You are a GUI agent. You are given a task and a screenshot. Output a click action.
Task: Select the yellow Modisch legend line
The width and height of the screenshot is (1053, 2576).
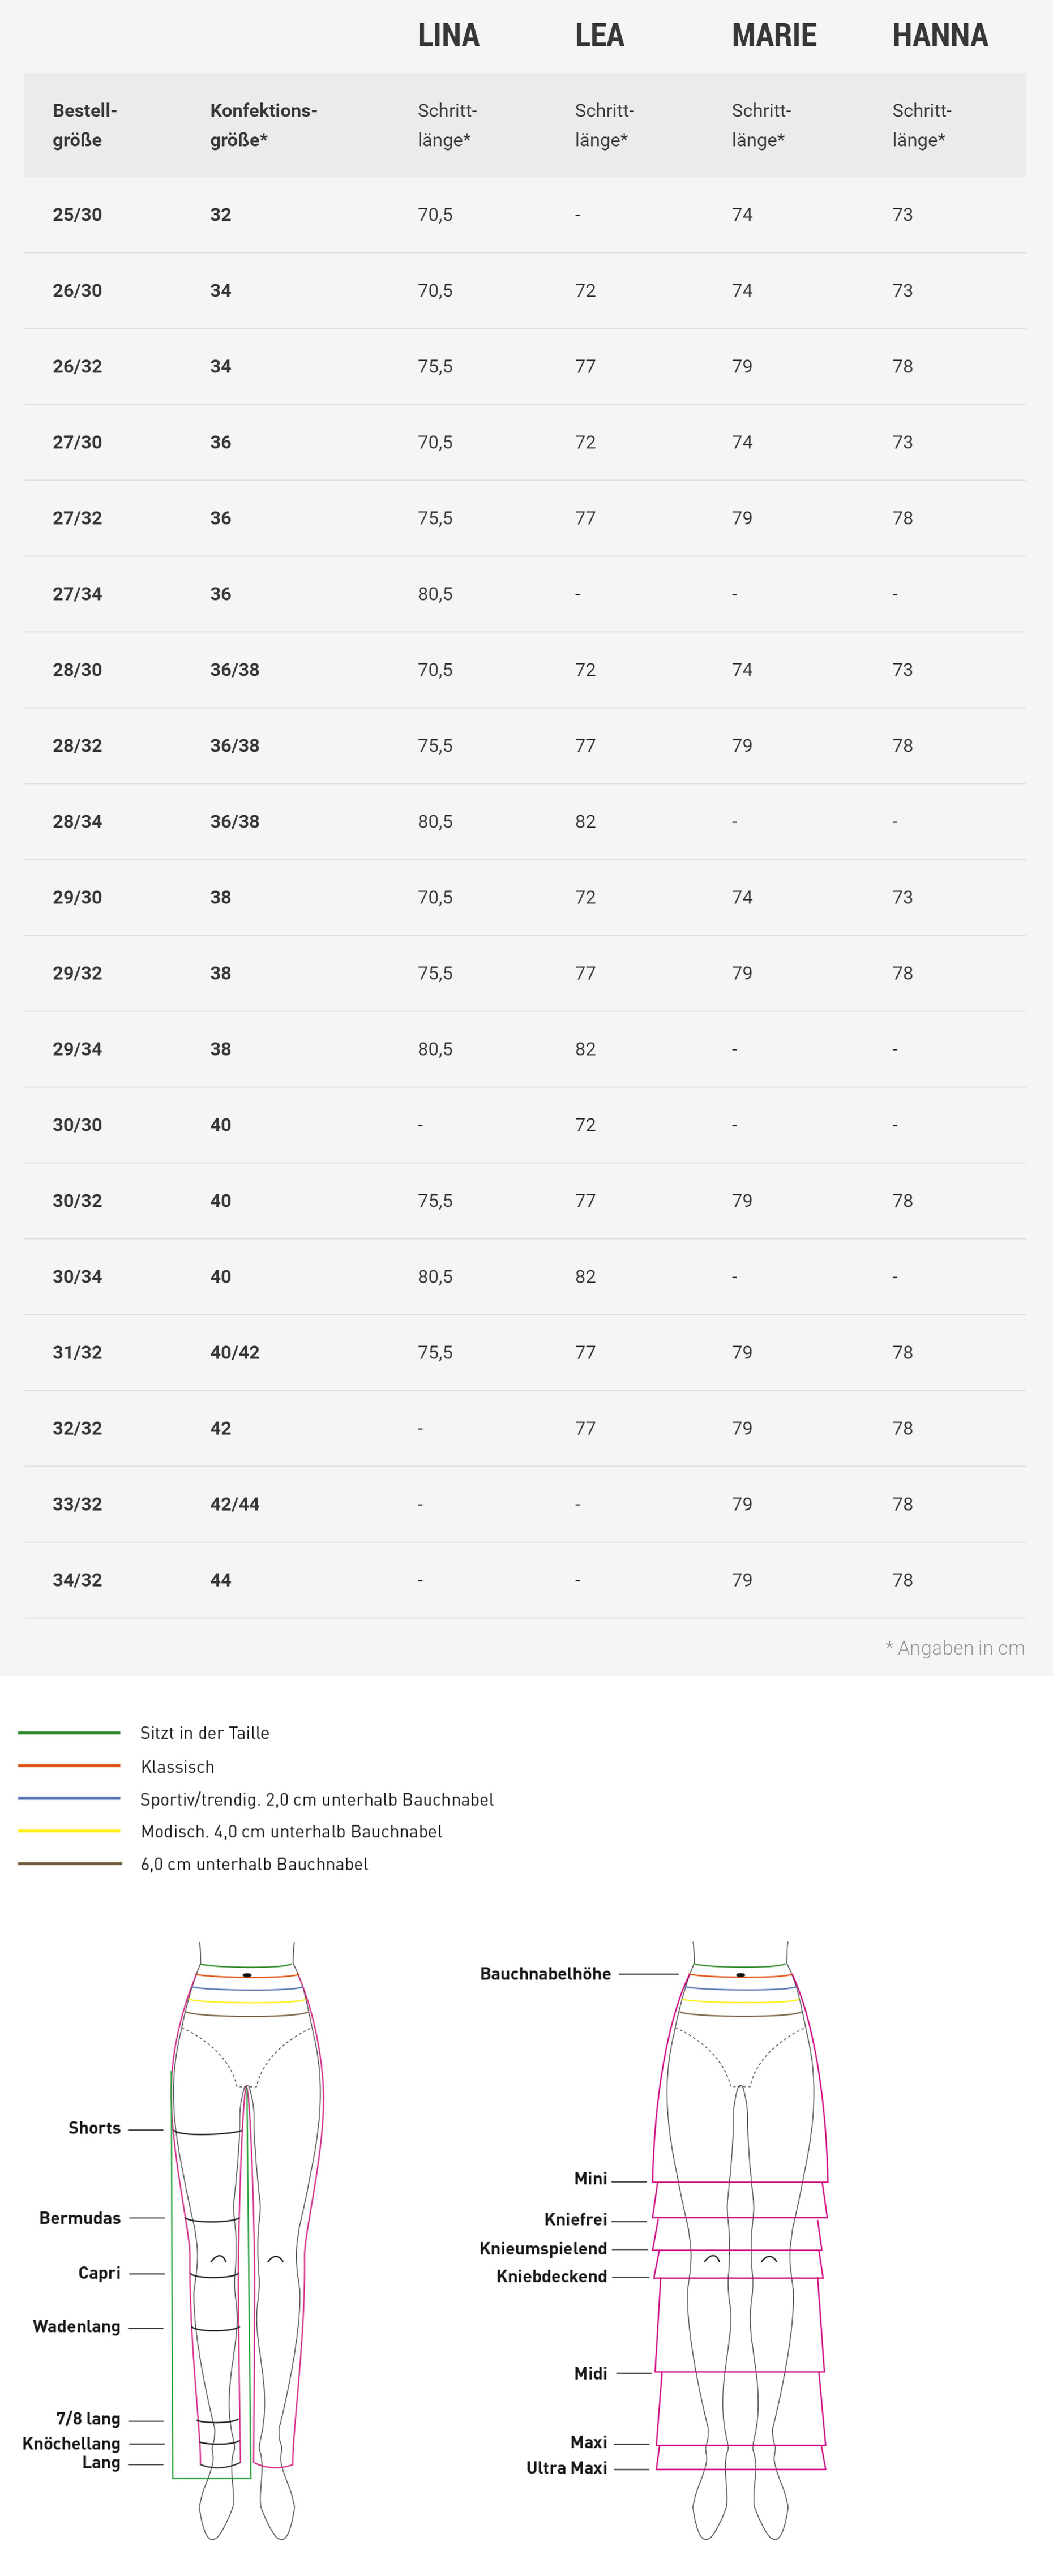click(x=69, y=1831)
